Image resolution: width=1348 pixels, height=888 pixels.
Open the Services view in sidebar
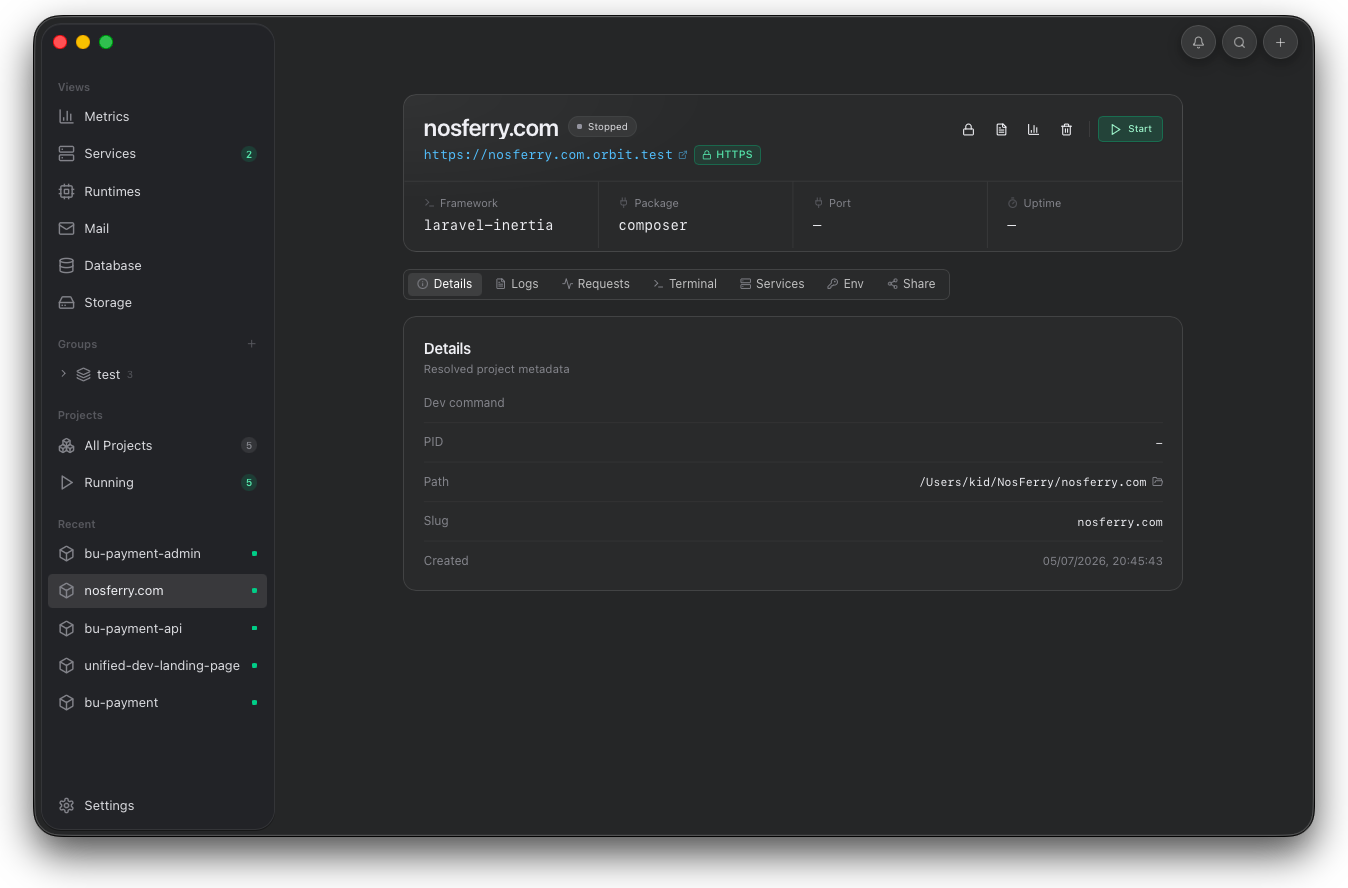158,153
